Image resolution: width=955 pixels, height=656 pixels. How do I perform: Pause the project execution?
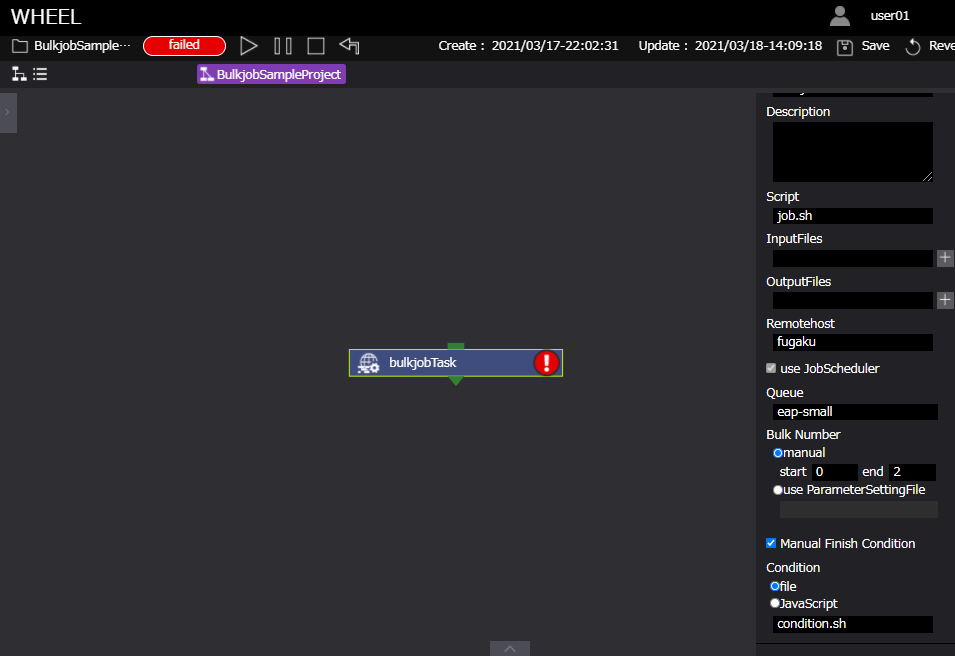pos(283,46)
